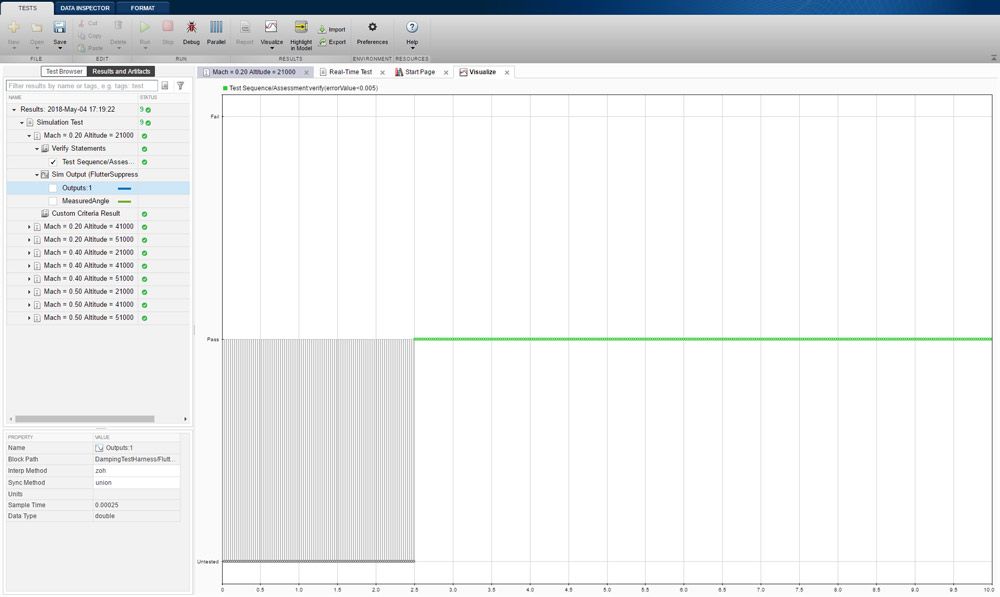Collapse the Simulation Test group
Screen dimensions: 1000x597
[x=22, y=121]
